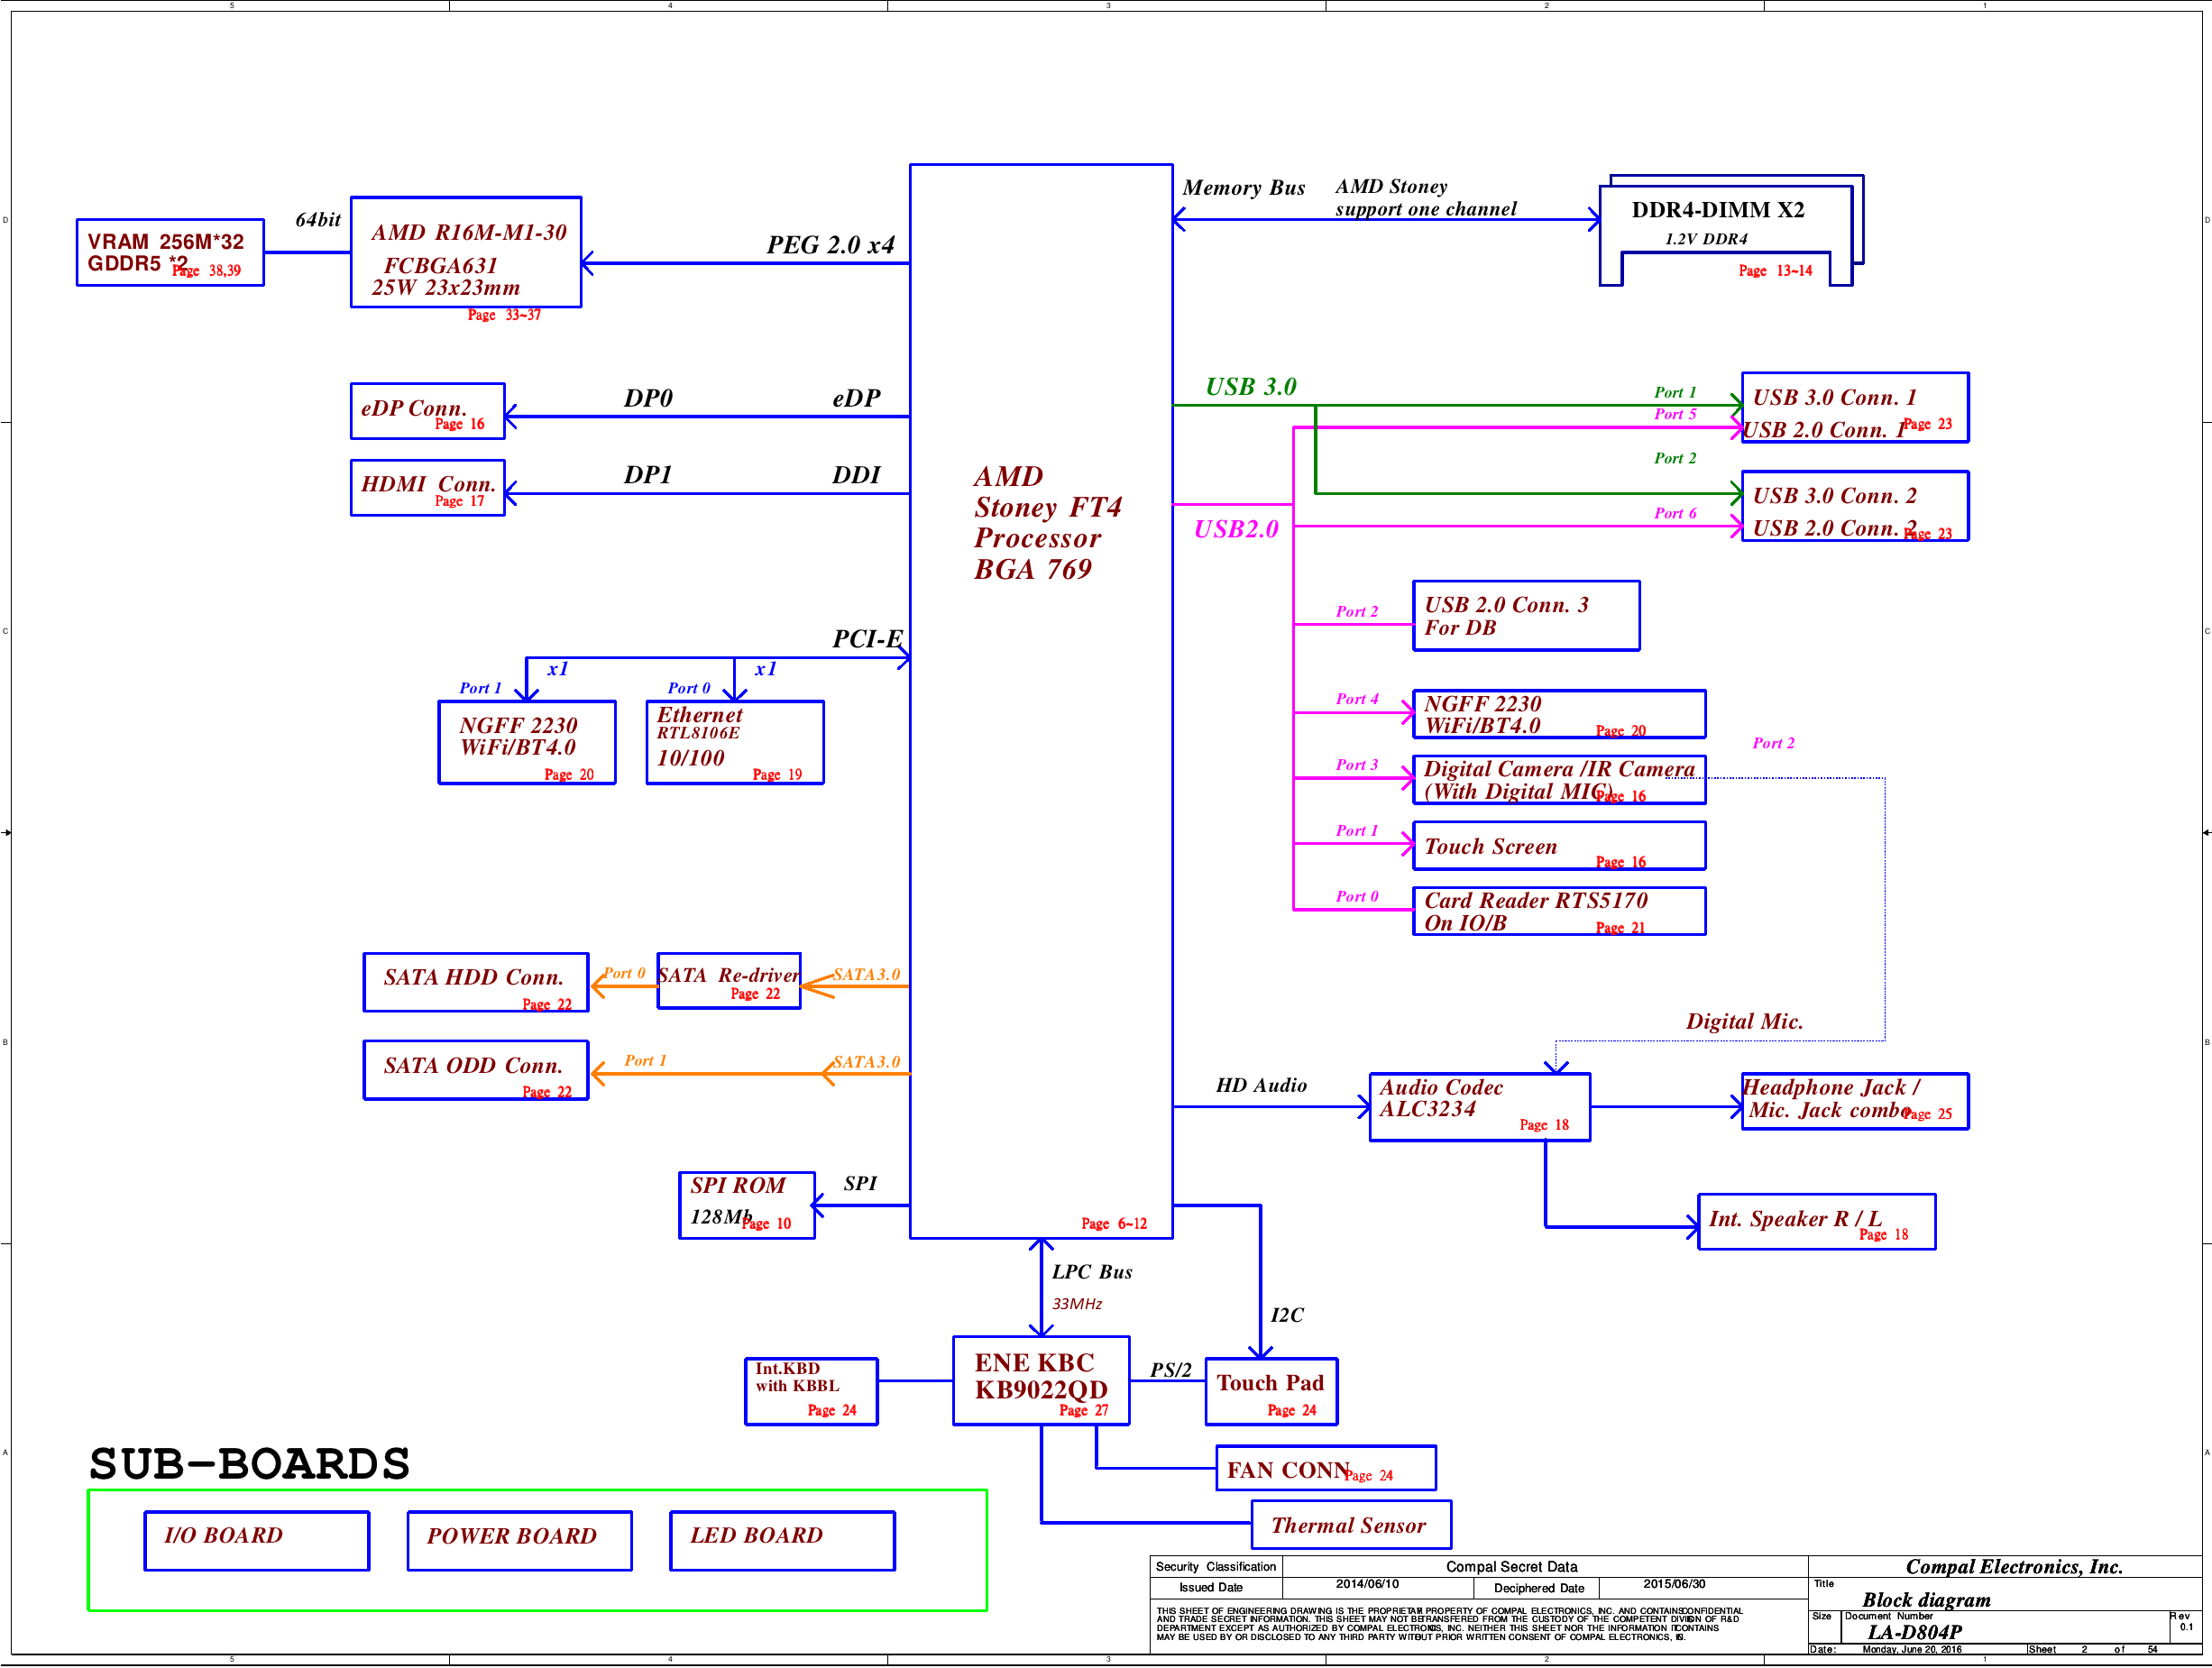
Task: Click the deciphered date 2015/06/30
Action: 1674,1584
